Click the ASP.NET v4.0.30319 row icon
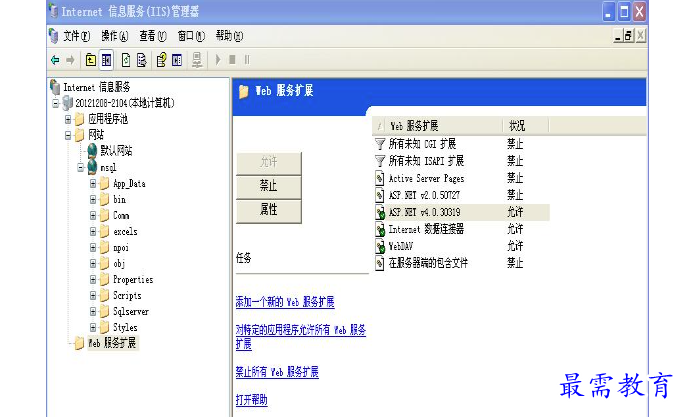The width and height of the screenshot is (681, 417). click(380, 212)
